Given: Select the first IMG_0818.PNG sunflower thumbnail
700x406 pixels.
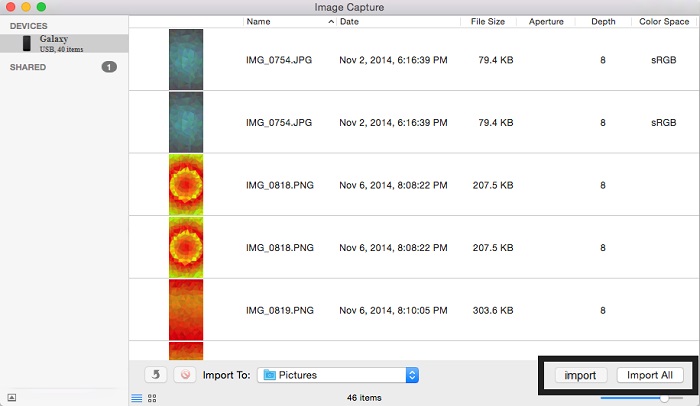Looking at the screenshot, I should (186, 185).
